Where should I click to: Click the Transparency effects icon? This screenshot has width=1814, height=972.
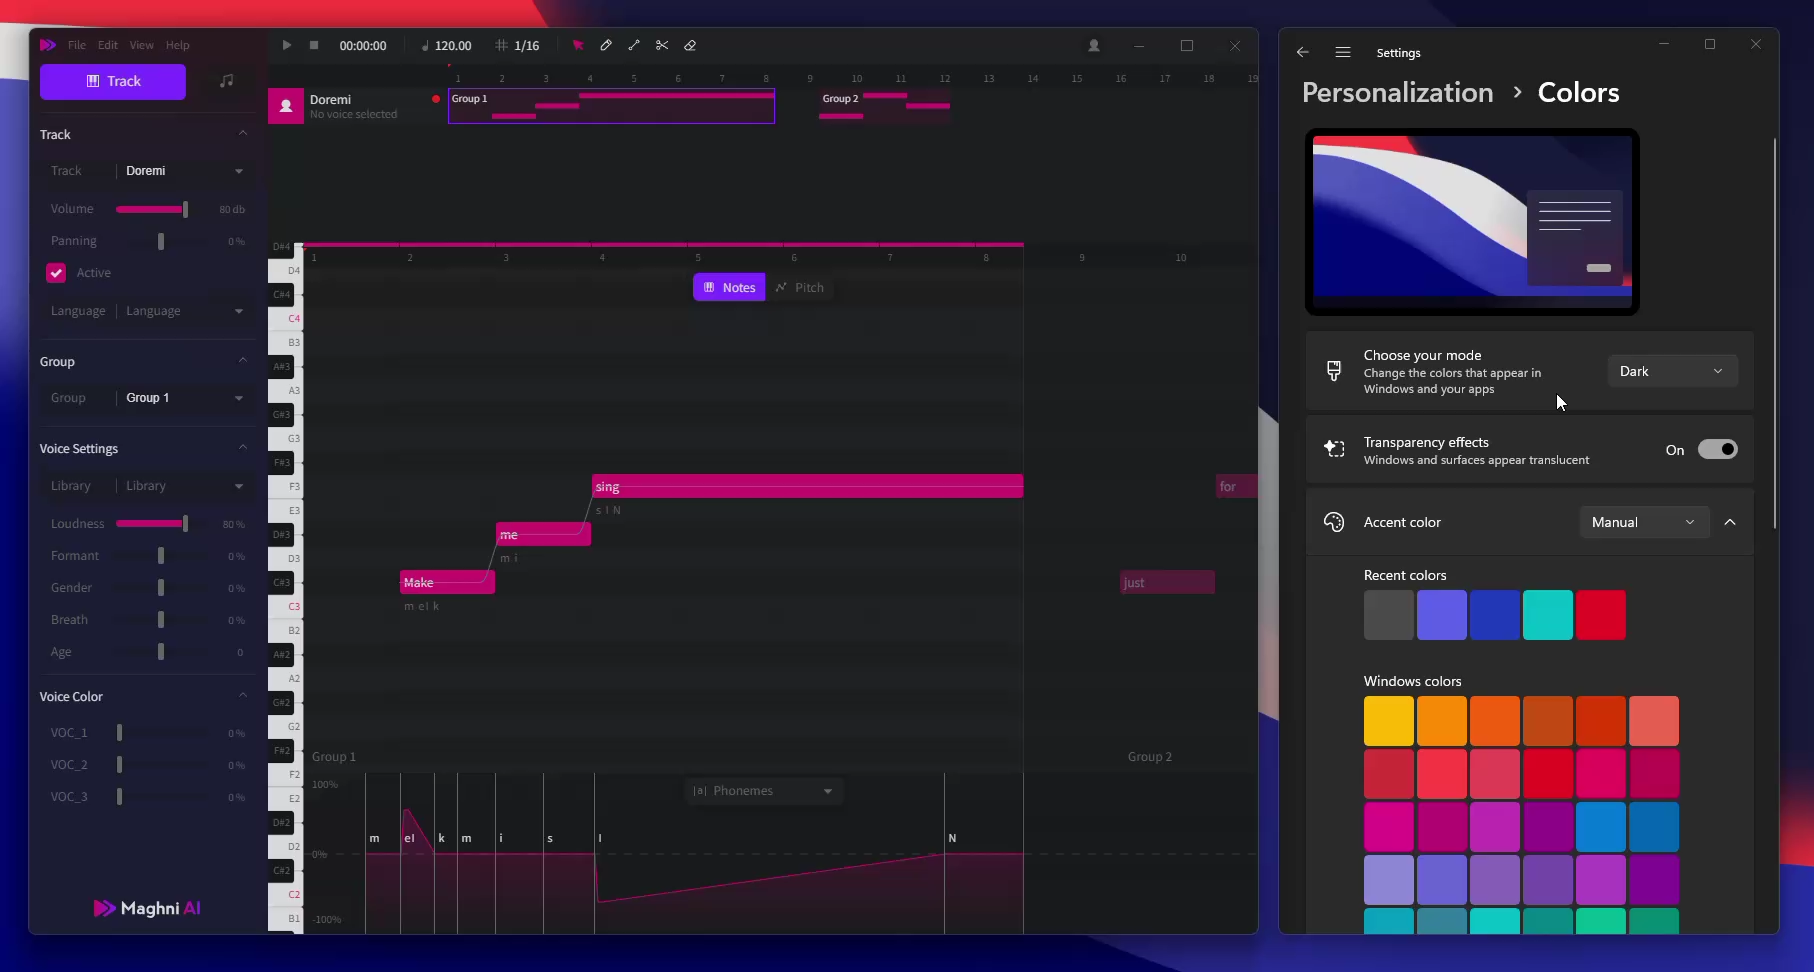(1334, 449)
